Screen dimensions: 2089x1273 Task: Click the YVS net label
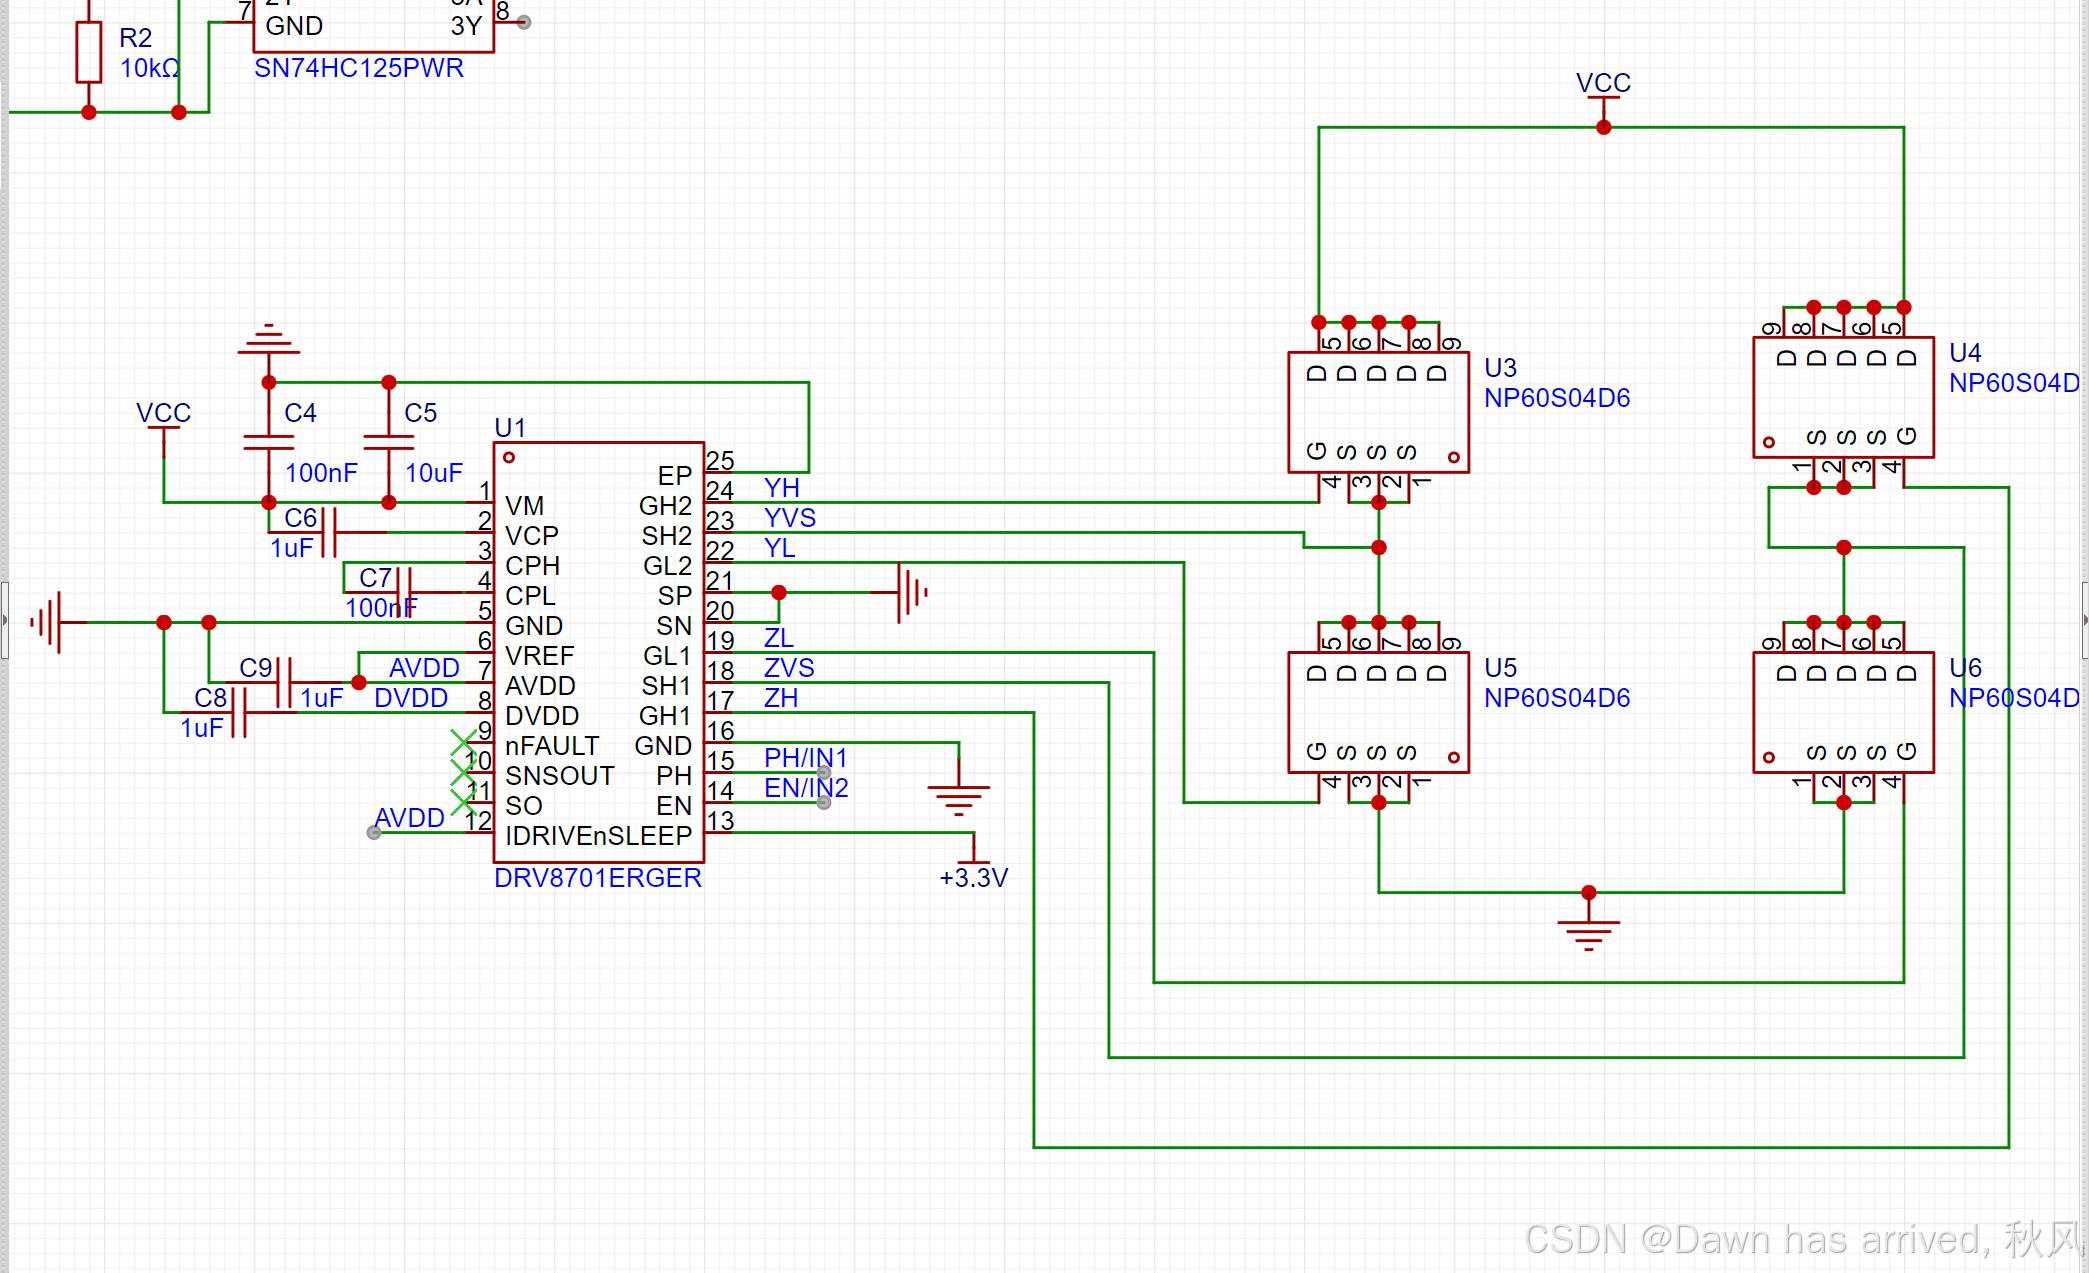(789, 518)
